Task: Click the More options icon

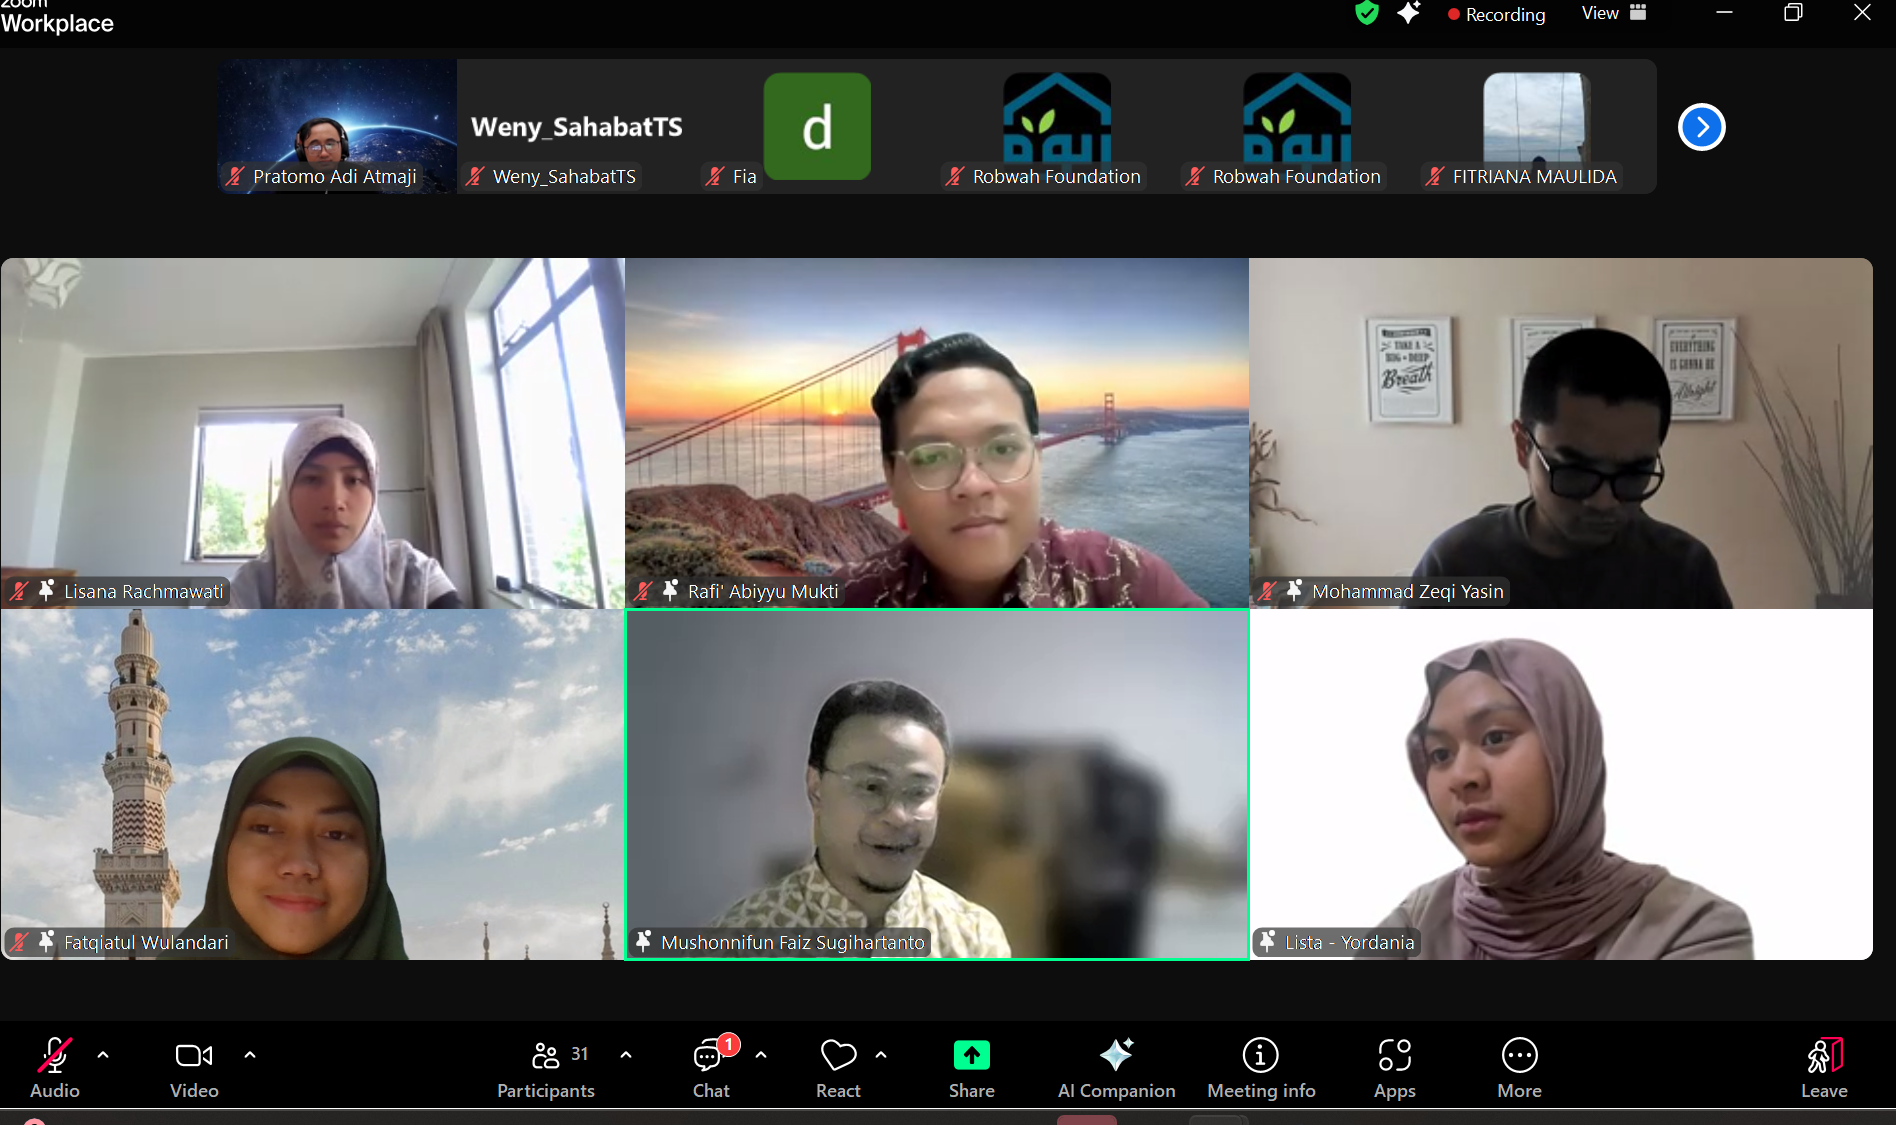Action: tap(1519, 1066)
